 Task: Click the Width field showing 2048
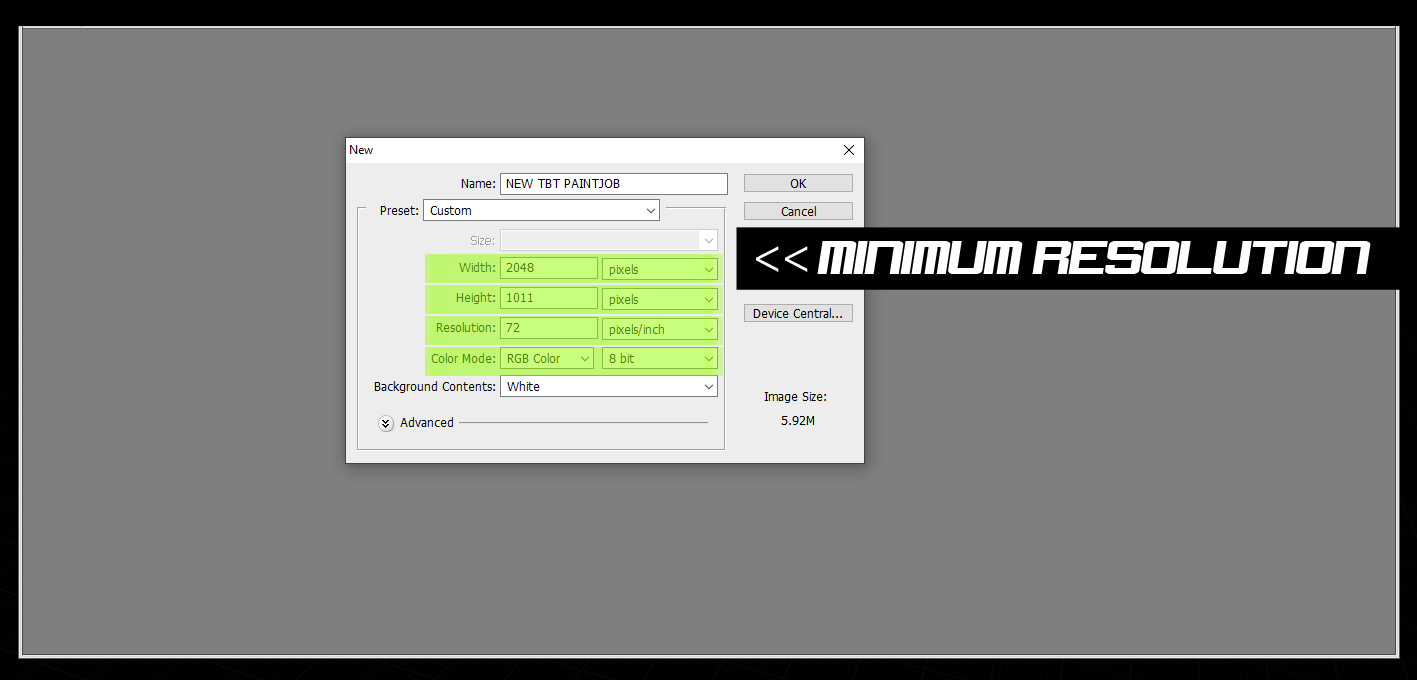548,268
